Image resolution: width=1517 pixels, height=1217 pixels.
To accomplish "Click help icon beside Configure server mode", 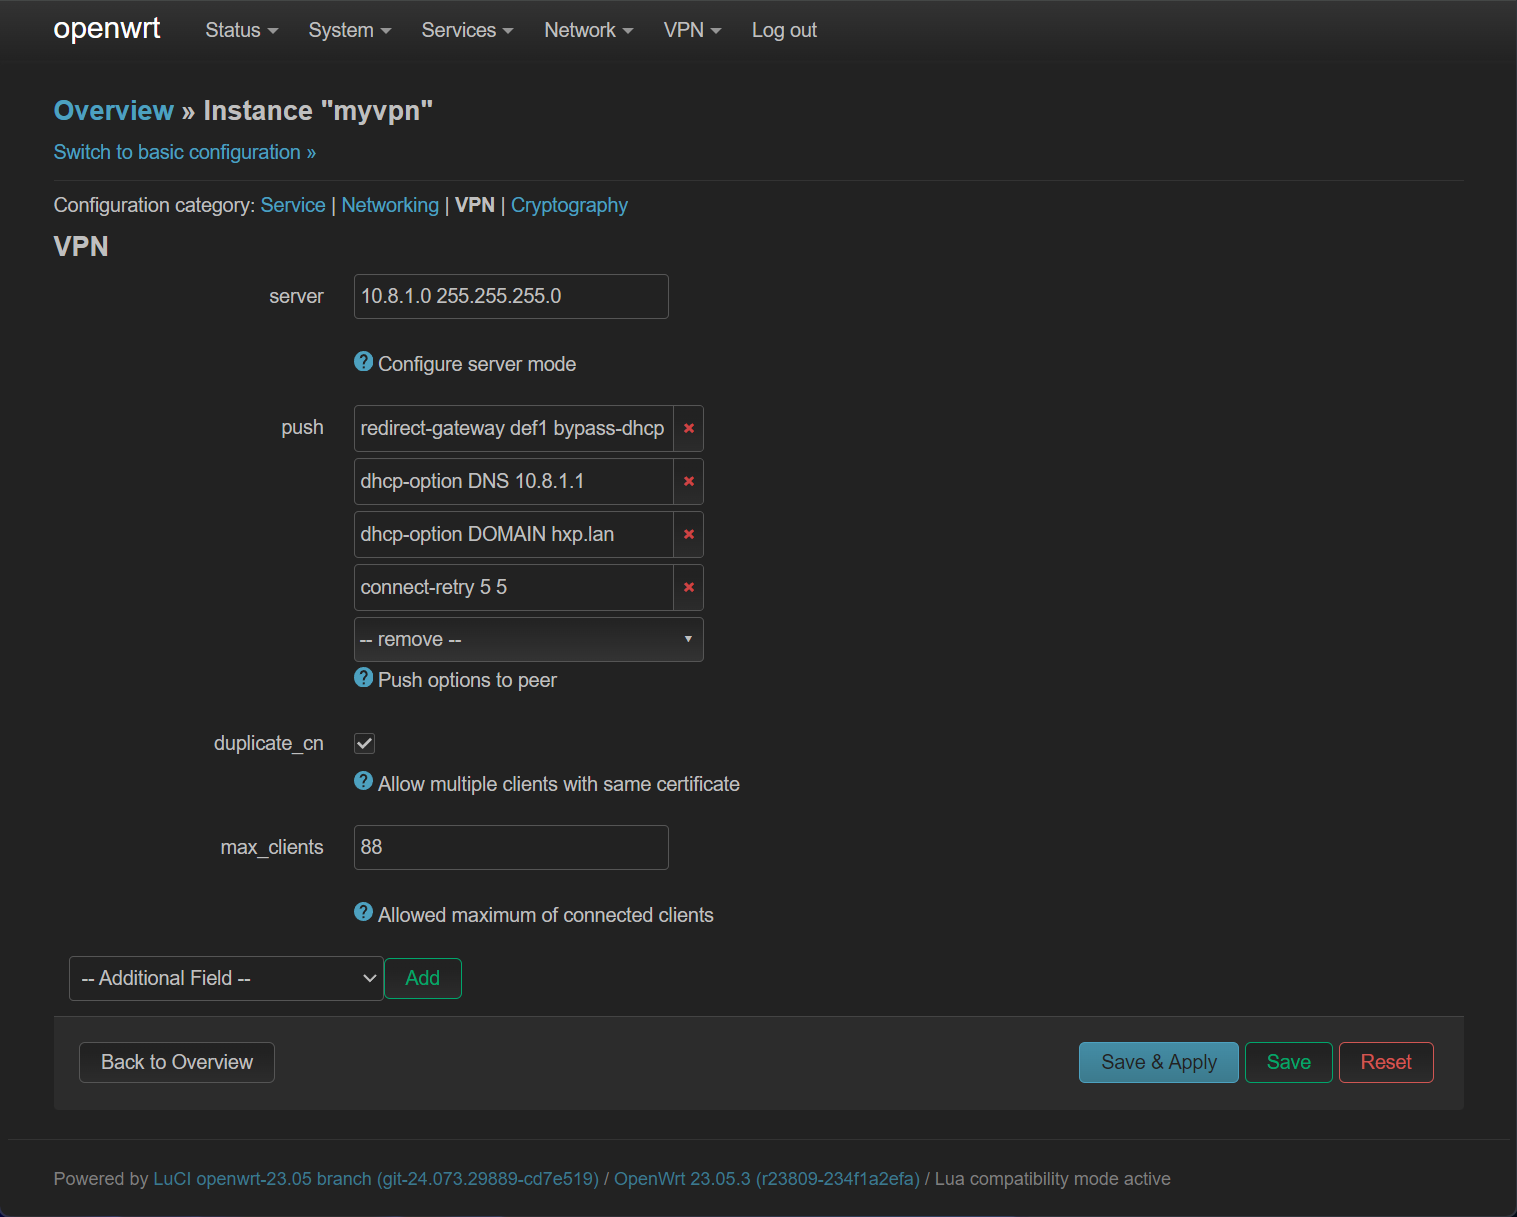I will (x=364, y=362).
